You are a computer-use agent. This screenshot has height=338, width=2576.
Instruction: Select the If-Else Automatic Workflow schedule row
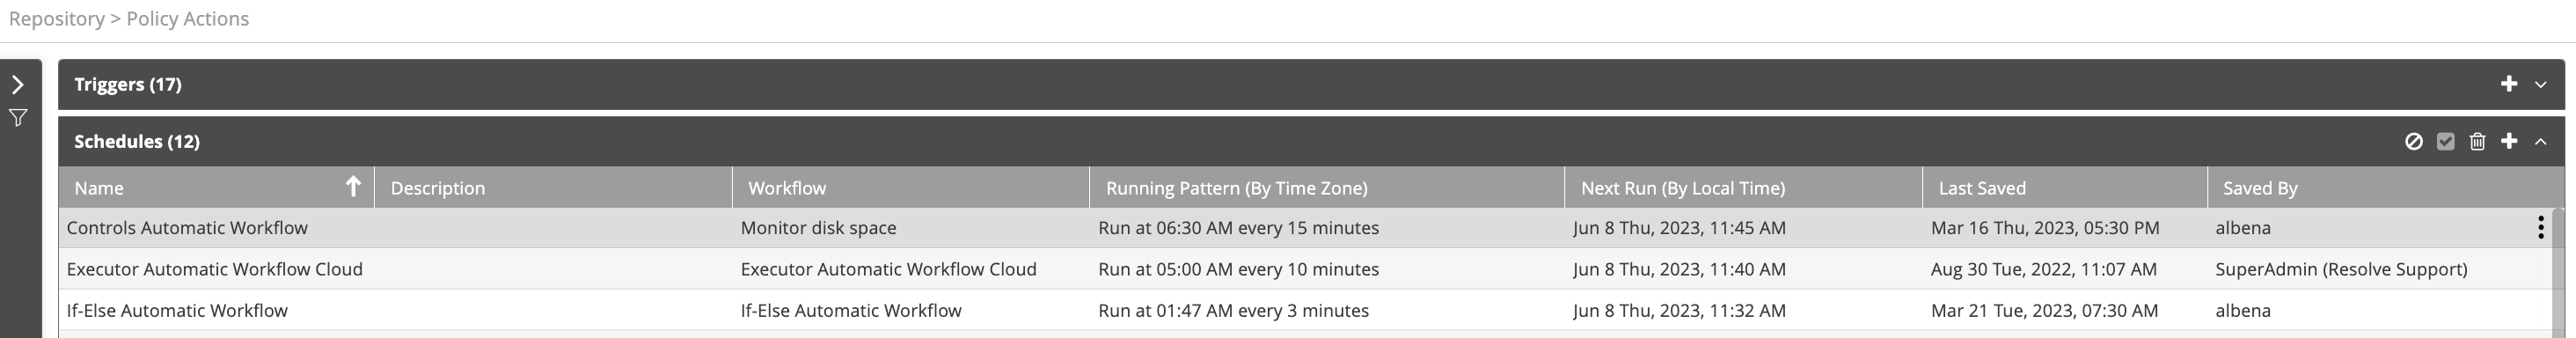tap(1305, 310)
